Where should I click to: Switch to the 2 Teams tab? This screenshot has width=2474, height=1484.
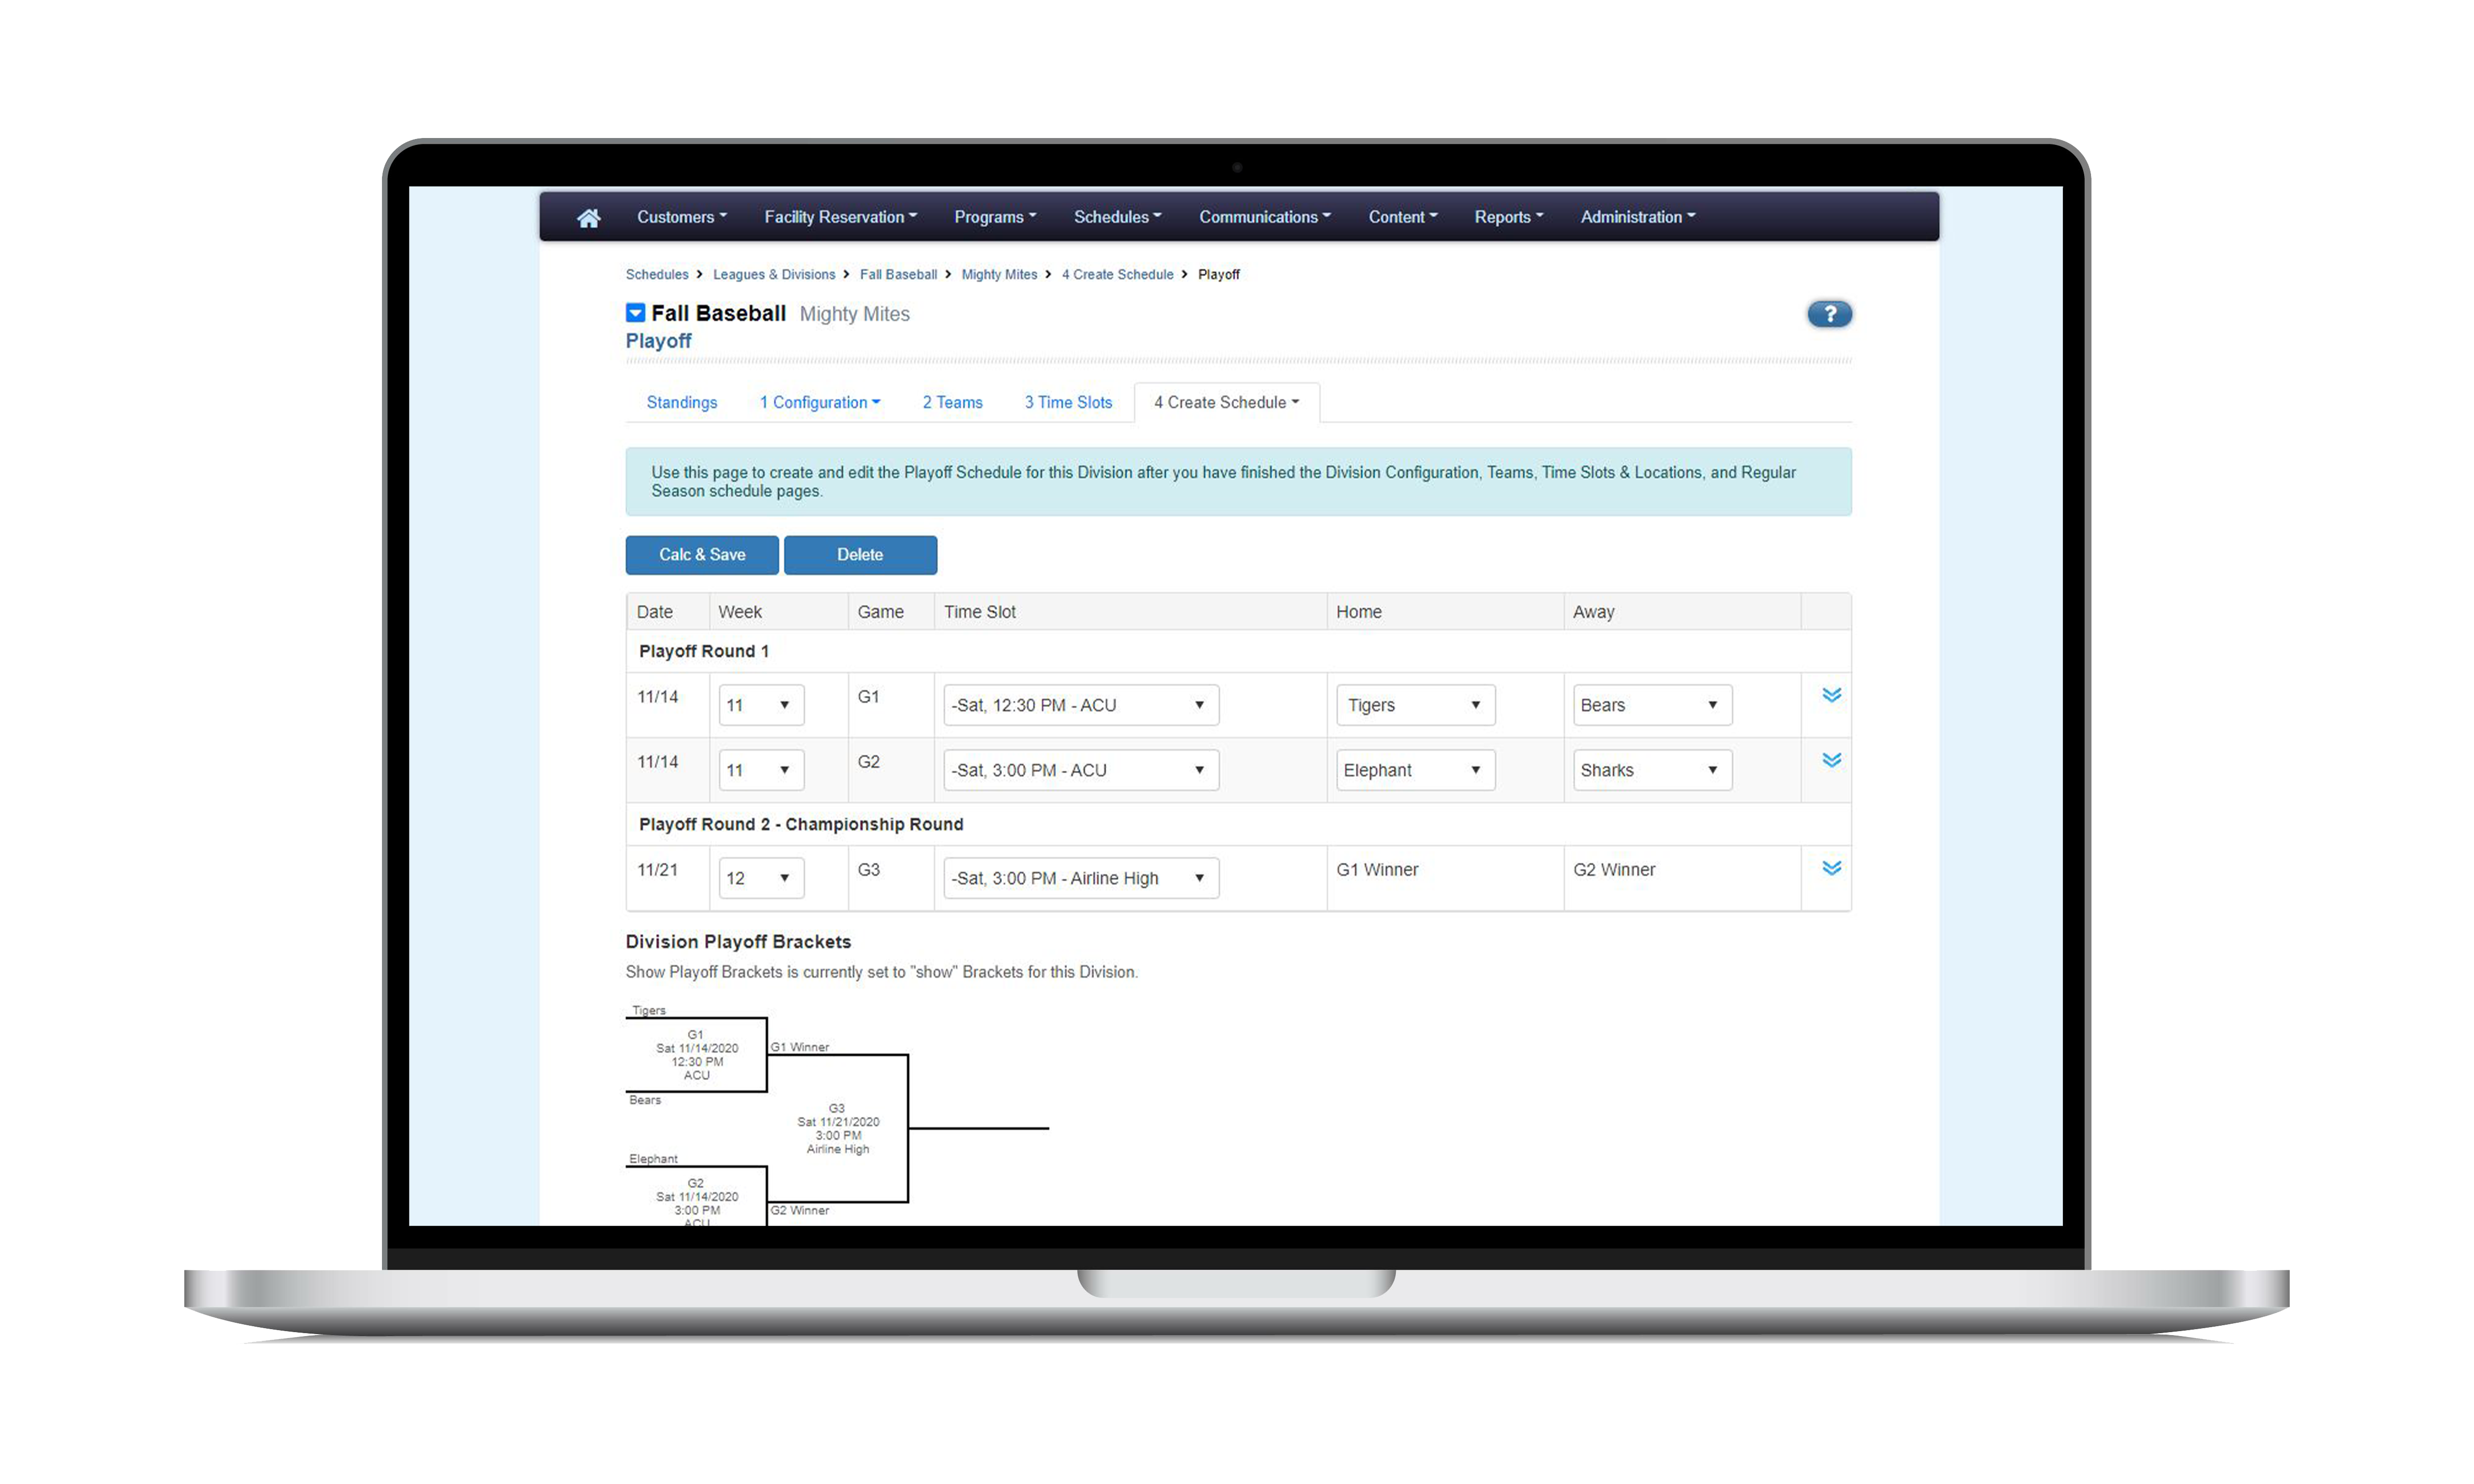(951, 403)
